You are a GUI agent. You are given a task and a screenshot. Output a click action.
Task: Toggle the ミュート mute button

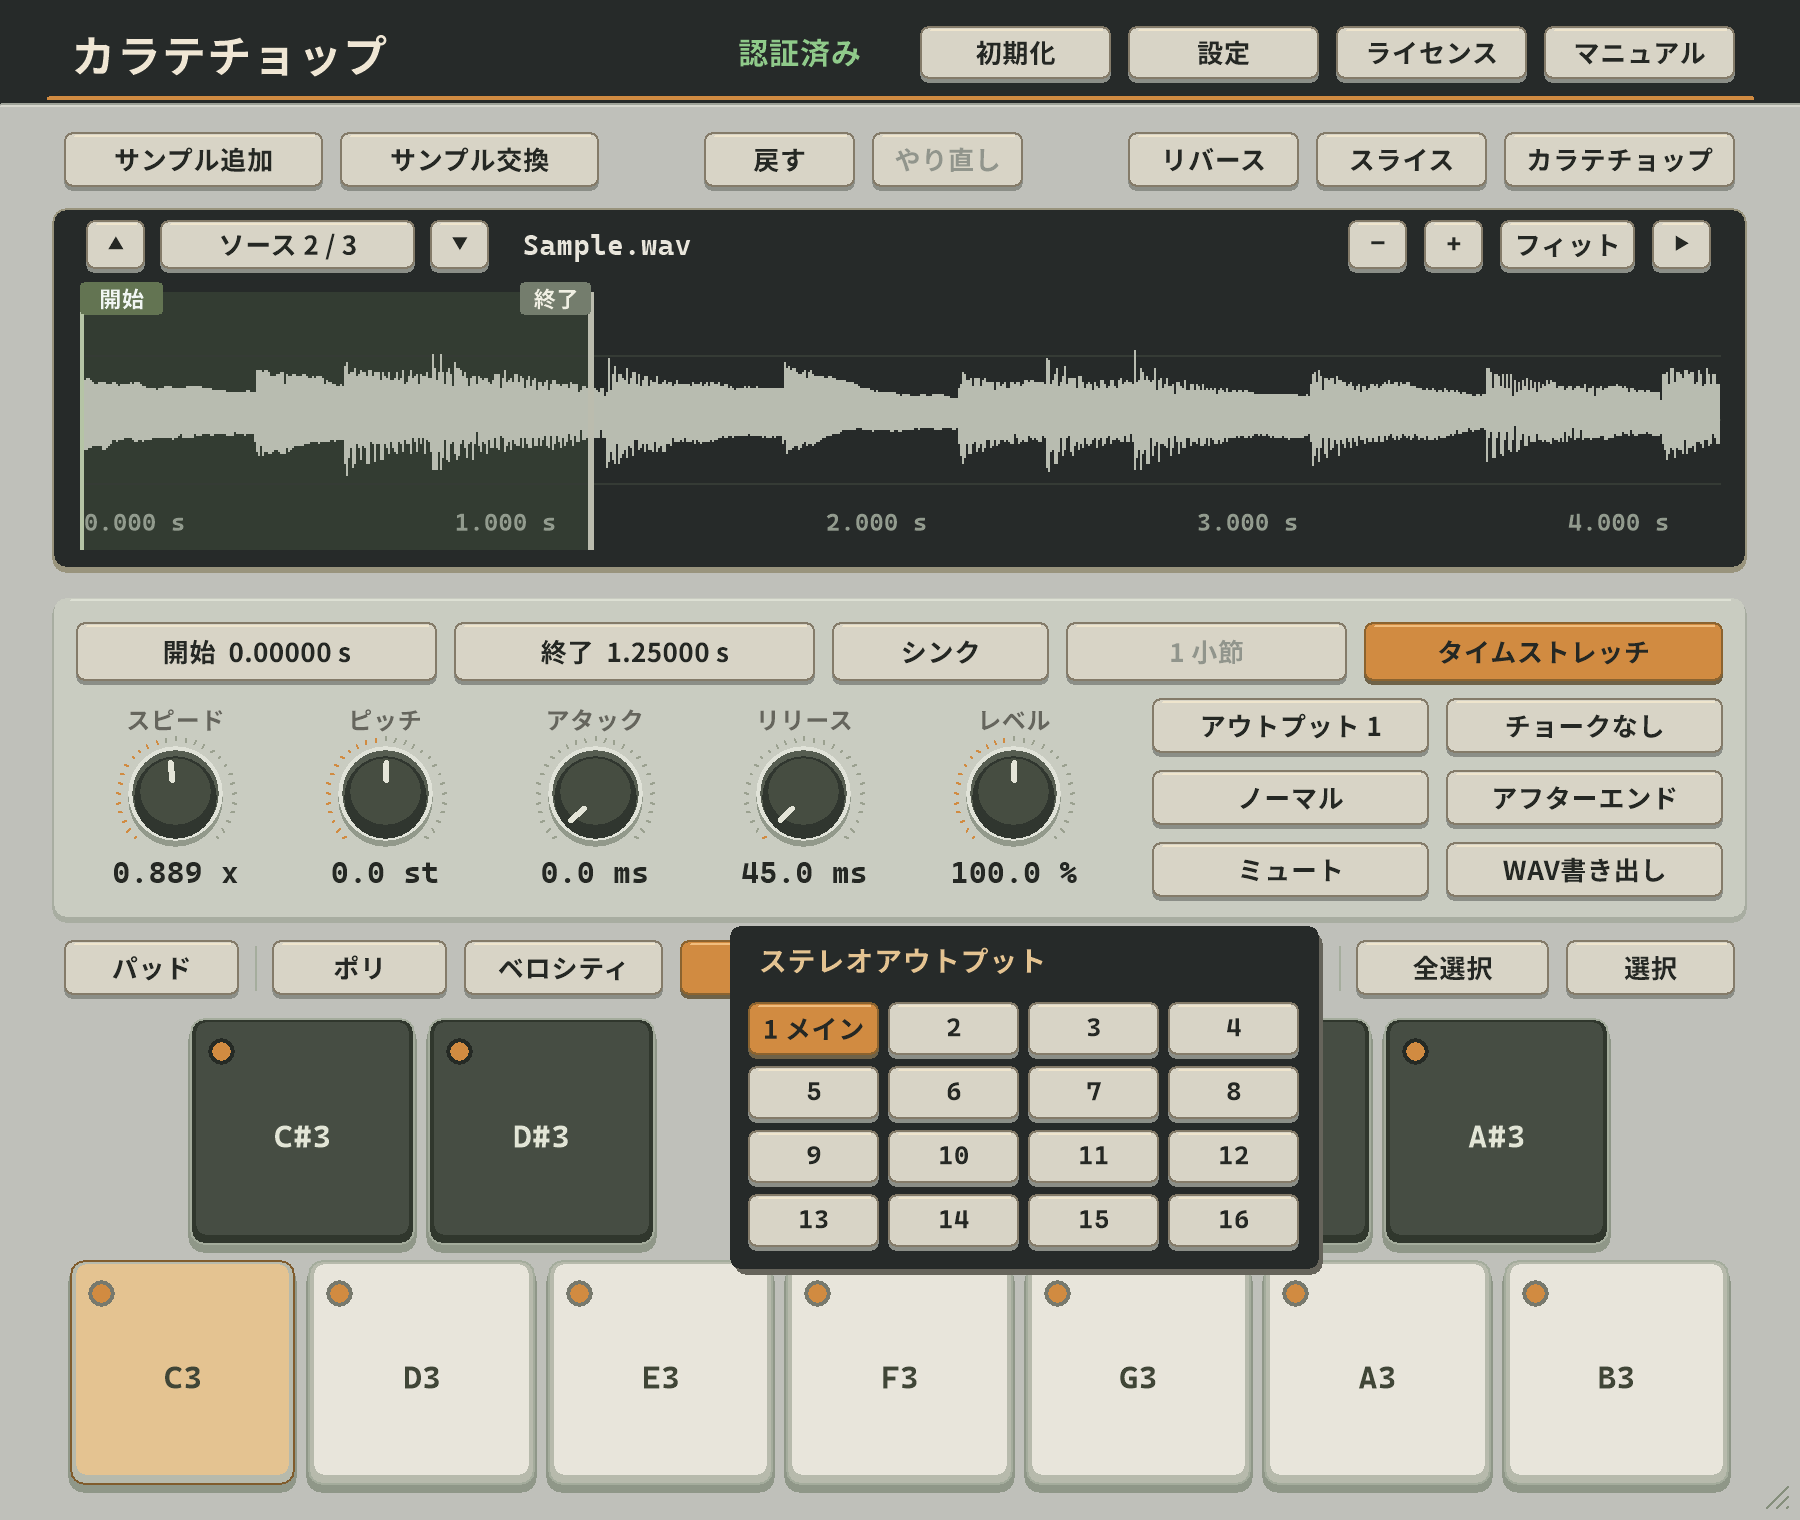click(x=1290, y=870)
